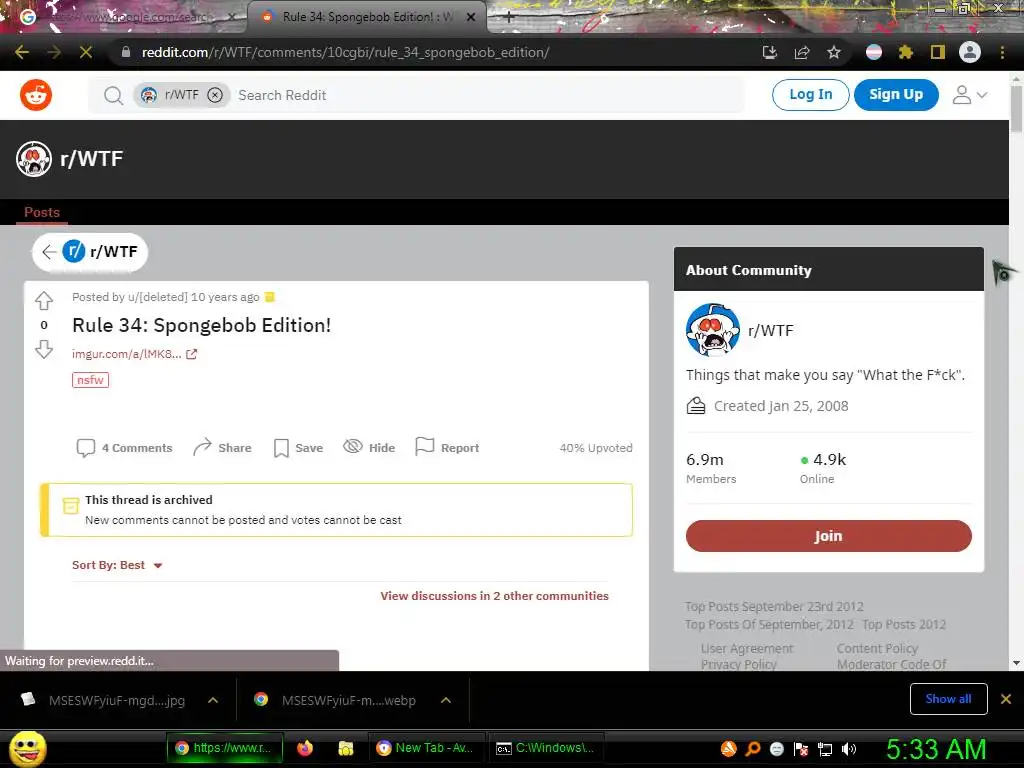Open the extensions puzzle icon
Viewport: 1024px width, 768px height.
pyautogui.click(x=906, y=52)
